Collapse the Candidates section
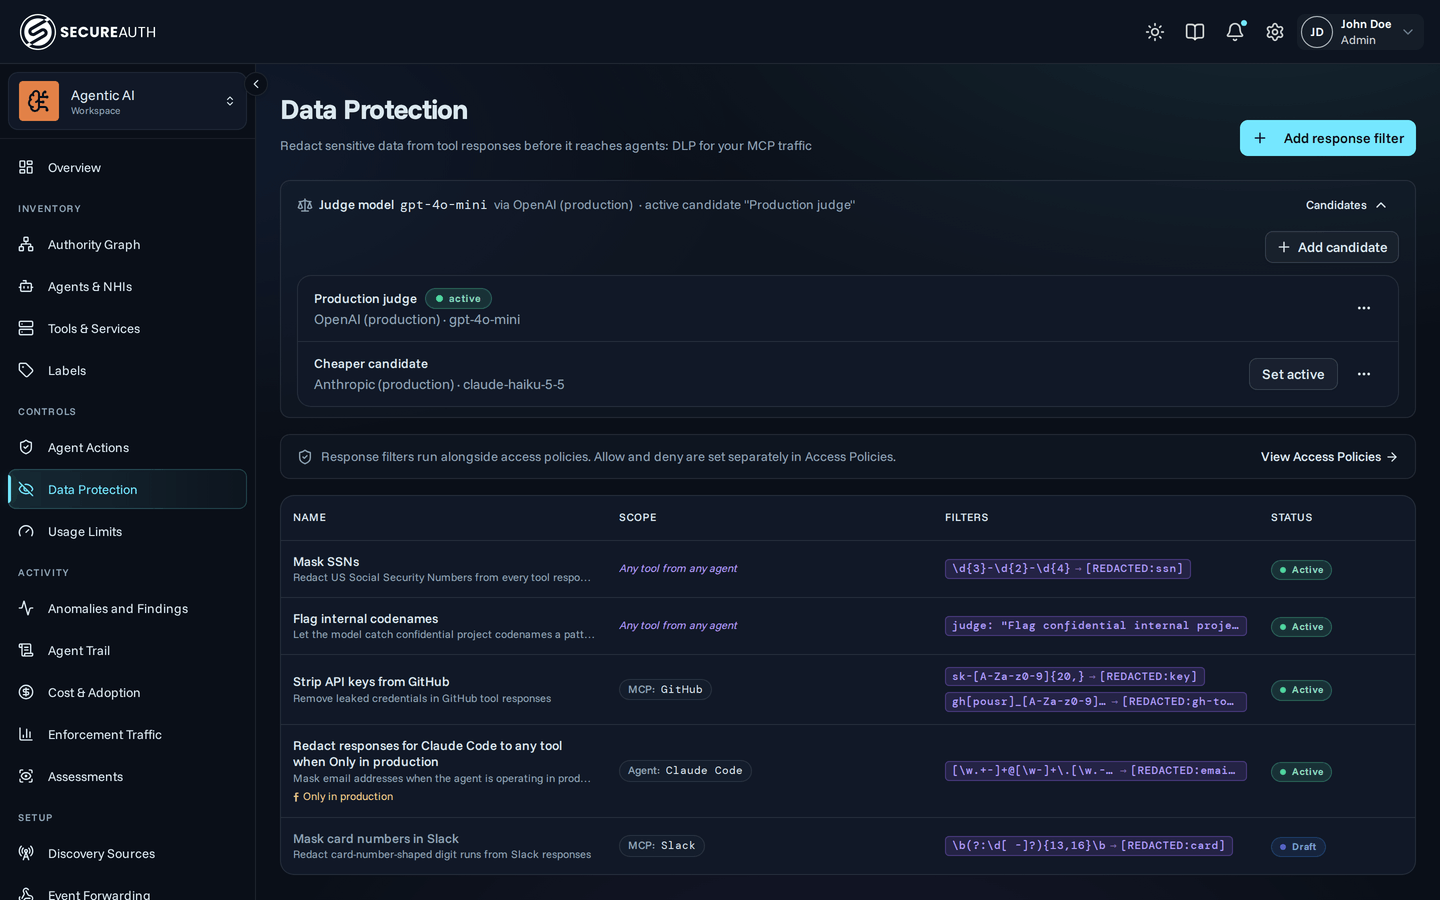 pos(1346,205)
